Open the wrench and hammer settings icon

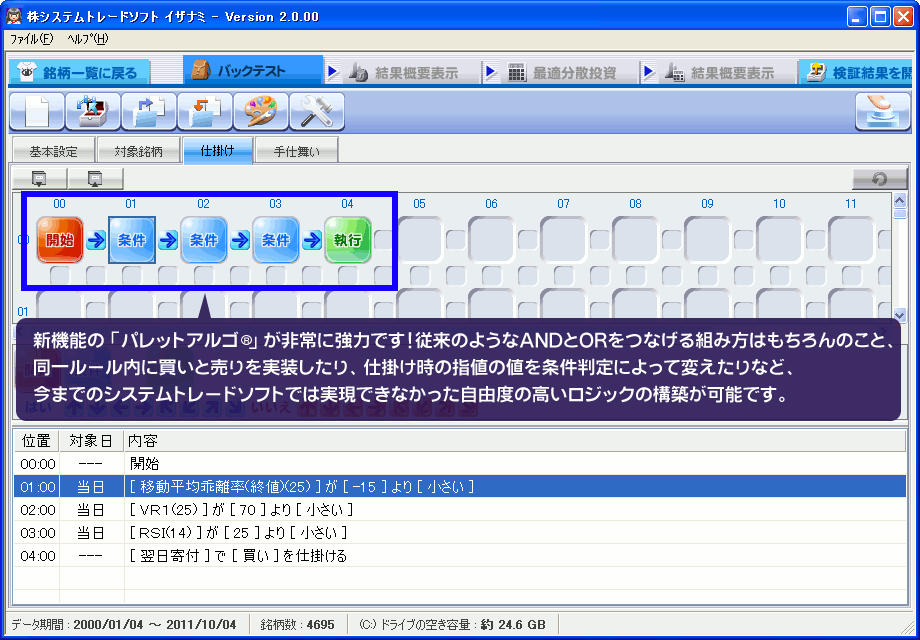pyautogui.click(x=317, y=111)
